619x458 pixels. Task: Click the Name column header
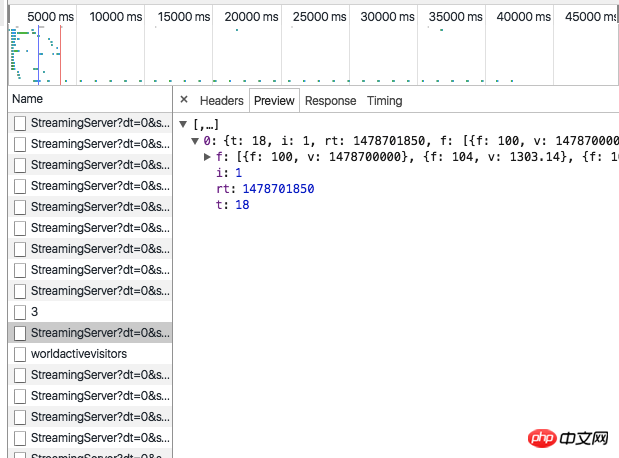point(28,99)
